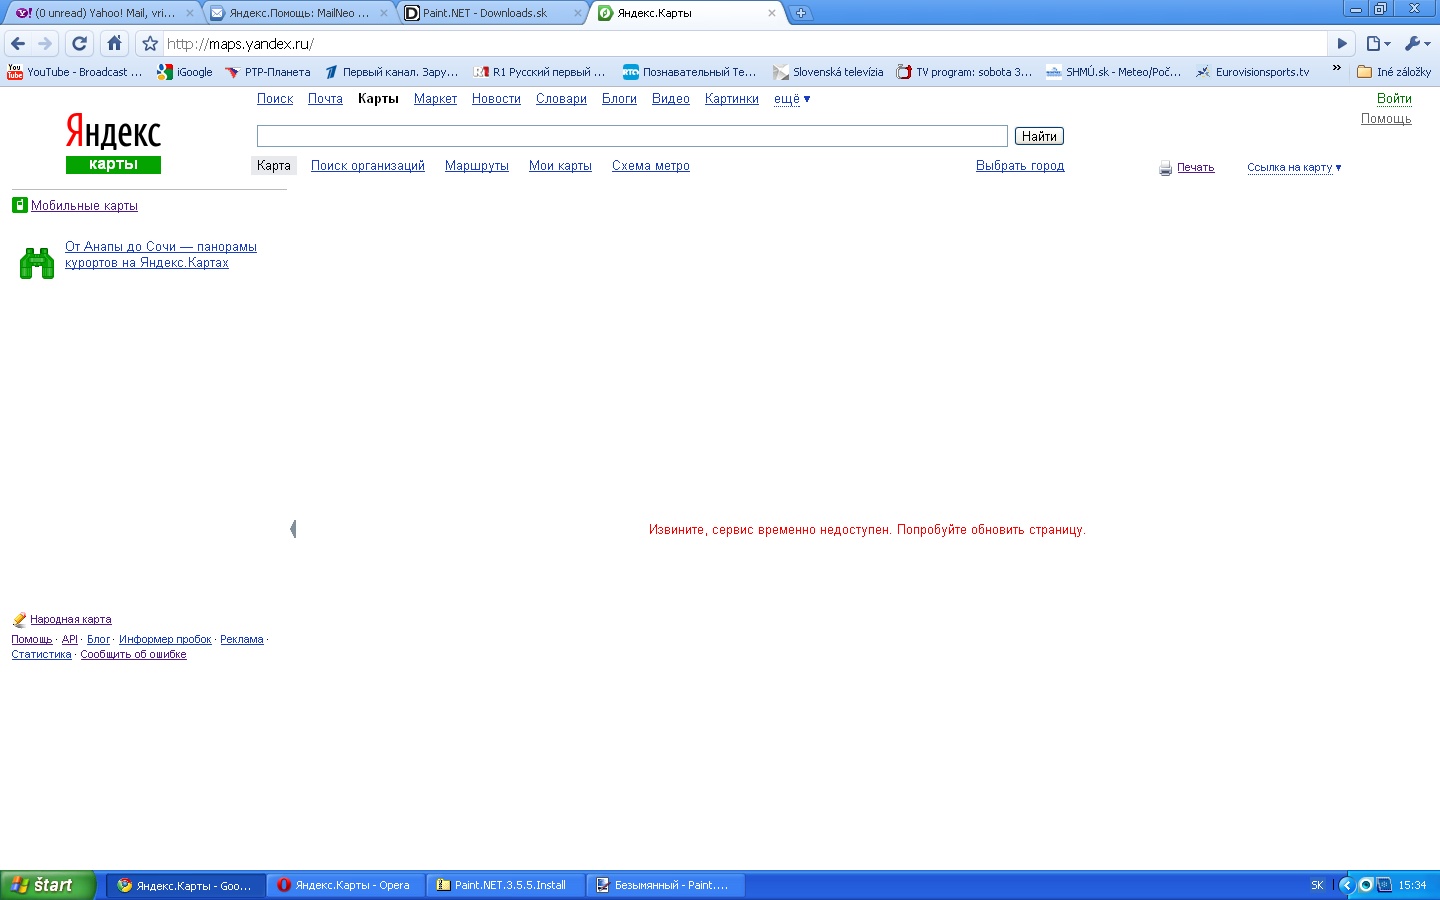Collapse the left sidebar with the arrow handle
The width and height of the screenshot is (1440, 900).
click(x=293, y=529)
